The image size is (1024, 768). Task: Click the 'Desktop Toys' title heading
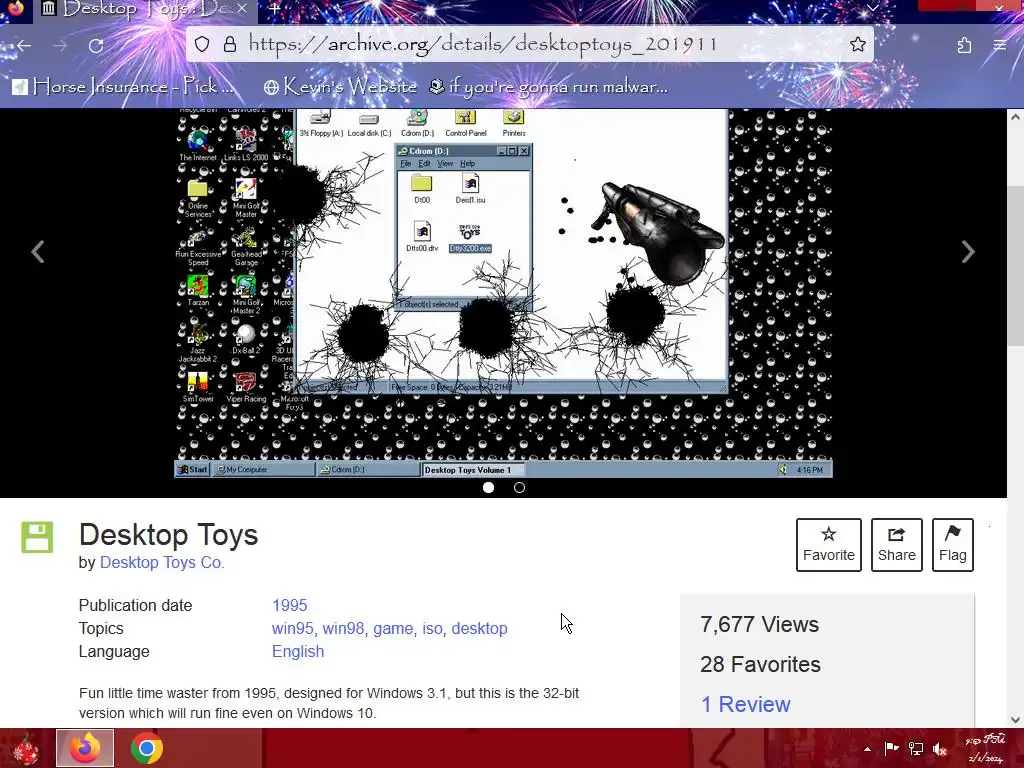[168, 534]
